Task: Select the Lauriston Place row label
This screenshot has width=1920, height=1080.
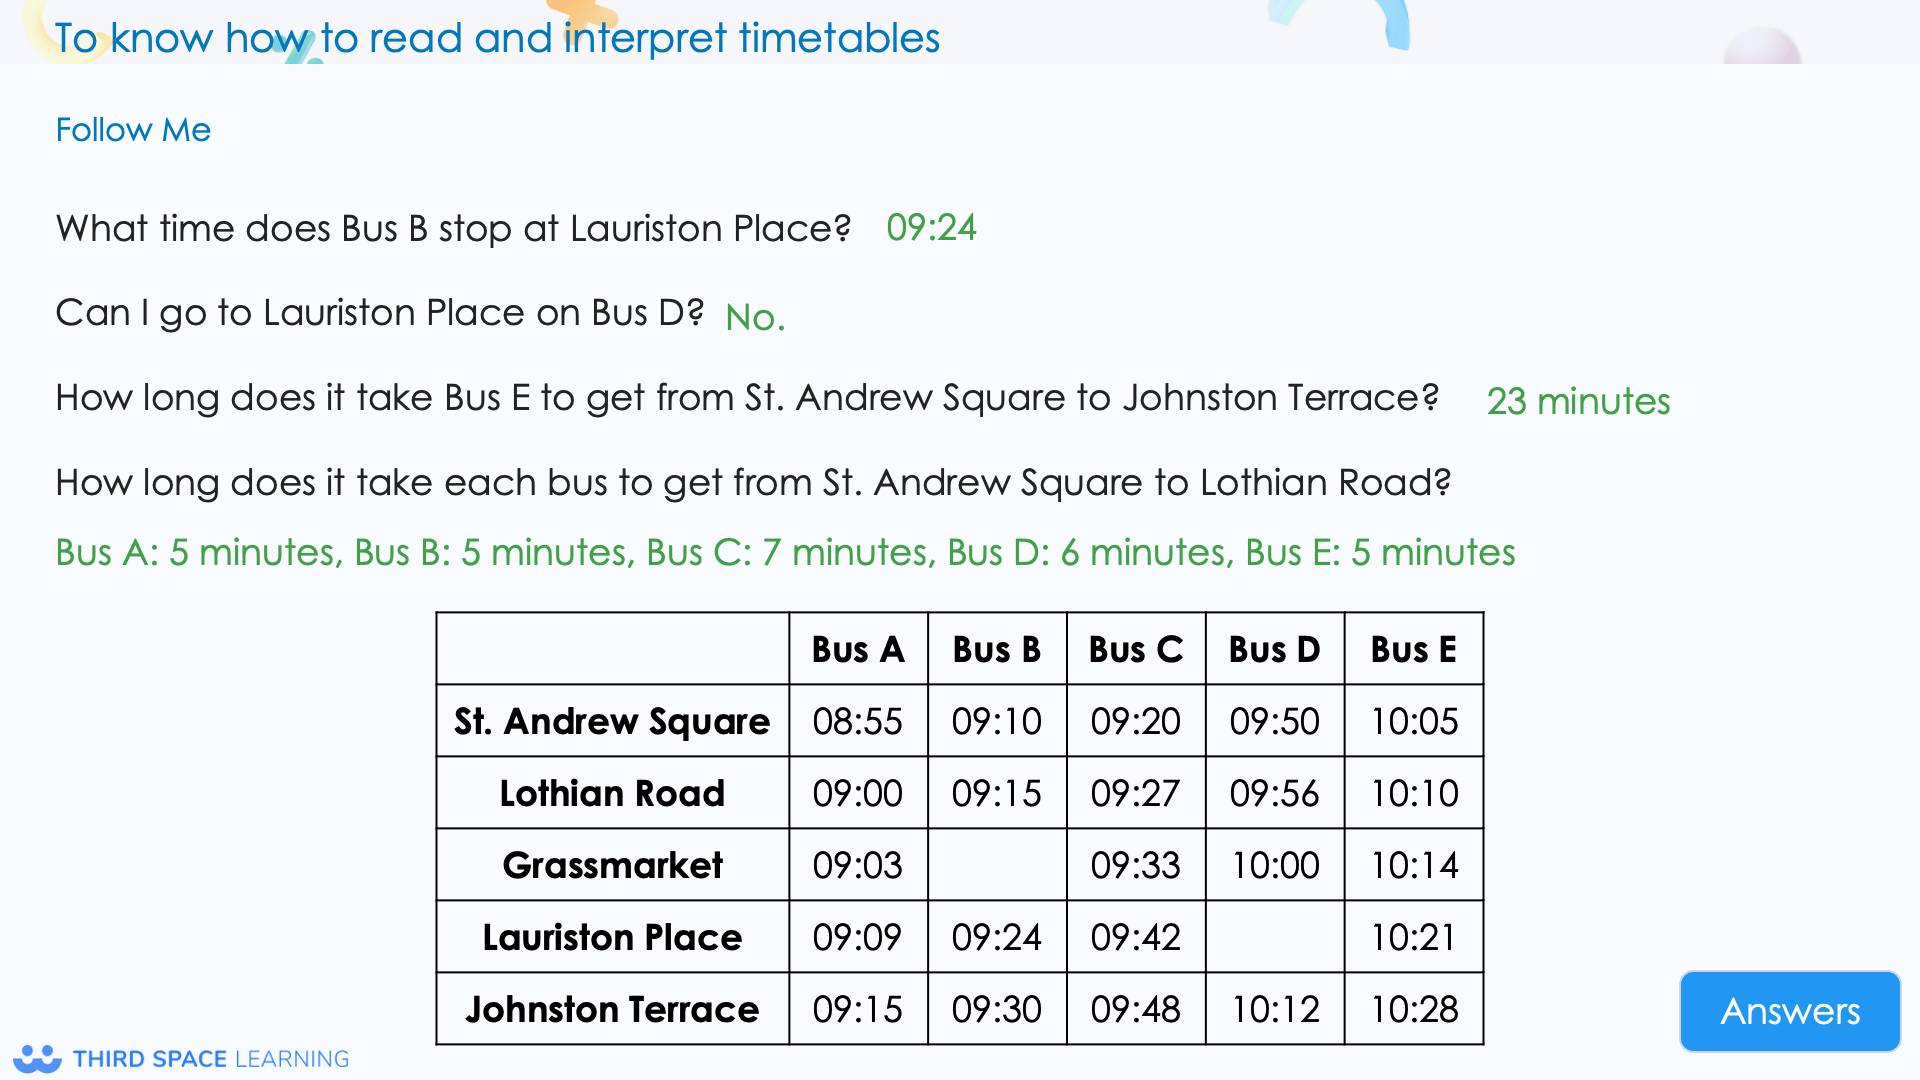Action: pos(612,937)
